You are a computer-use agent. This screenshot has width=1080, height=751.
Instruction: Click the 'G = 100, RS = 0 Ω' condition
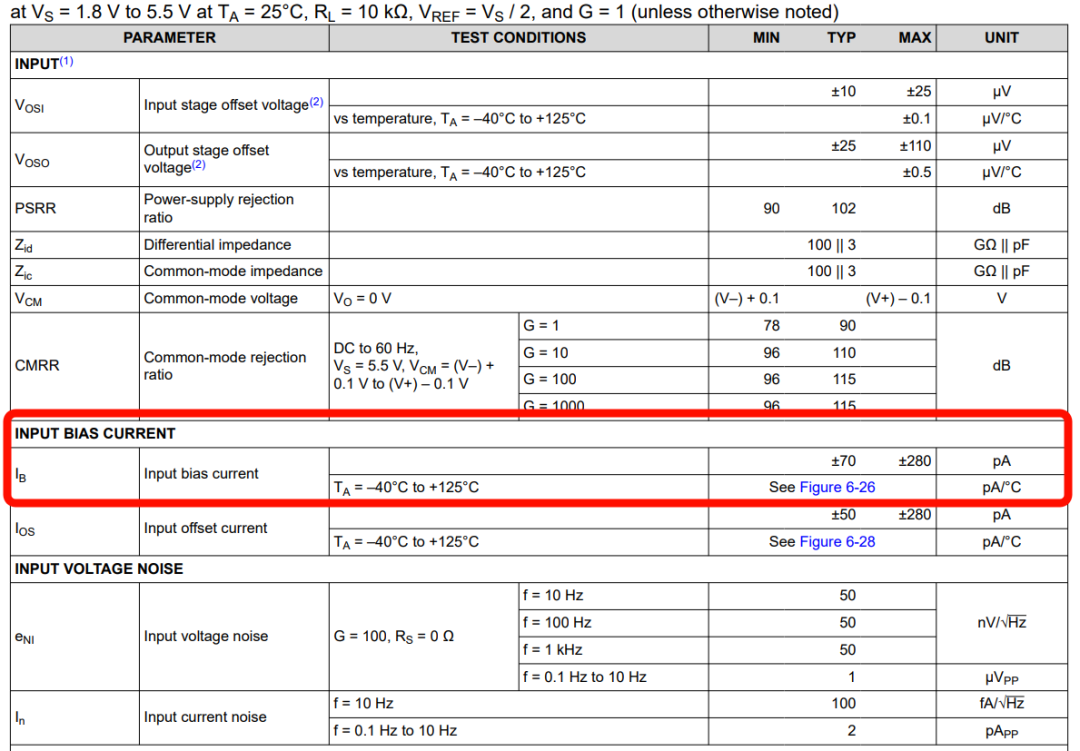coord(393,636)
